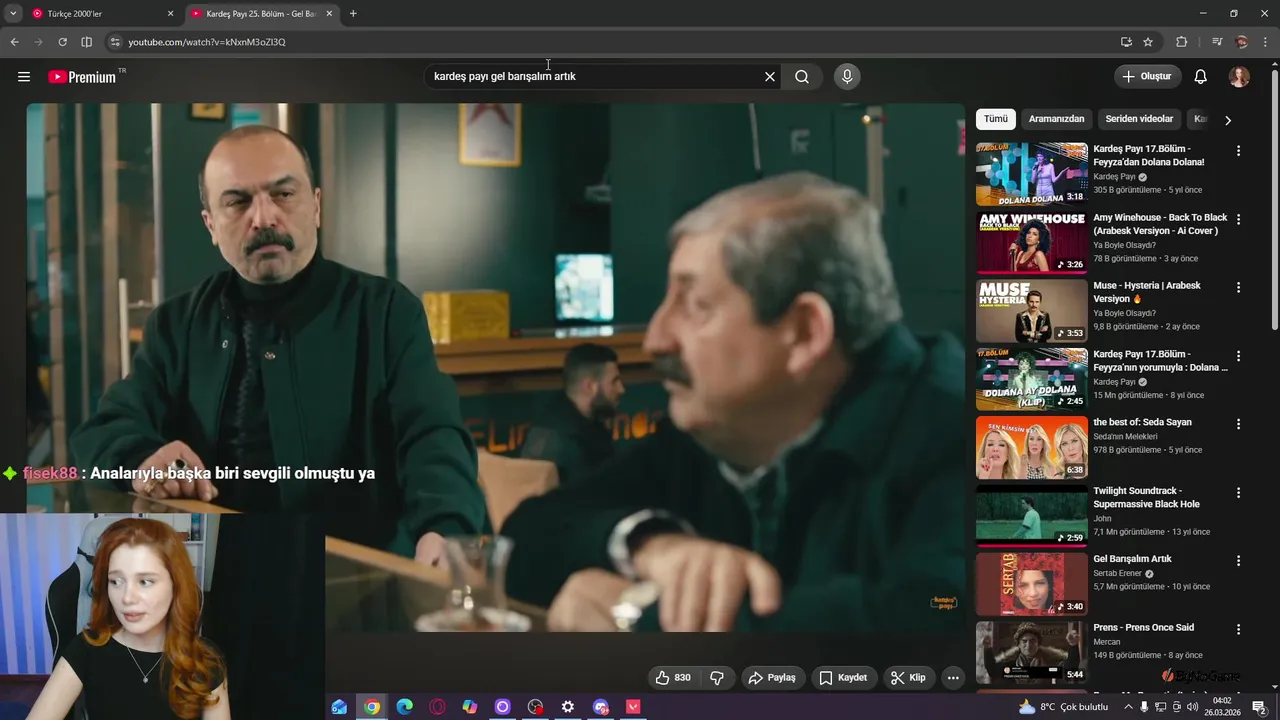Open Seda Sayan best of thumbnail
The width and height of the screenshot is (1280, 720).
1031,447
